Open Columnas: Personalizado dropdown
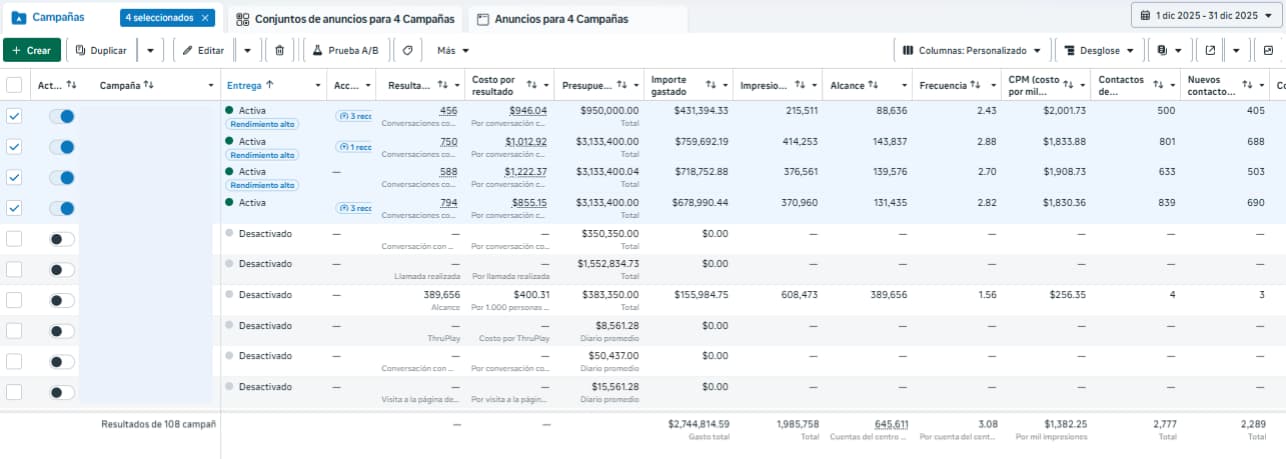This screenshot has height=459, width=1286. 971,50
